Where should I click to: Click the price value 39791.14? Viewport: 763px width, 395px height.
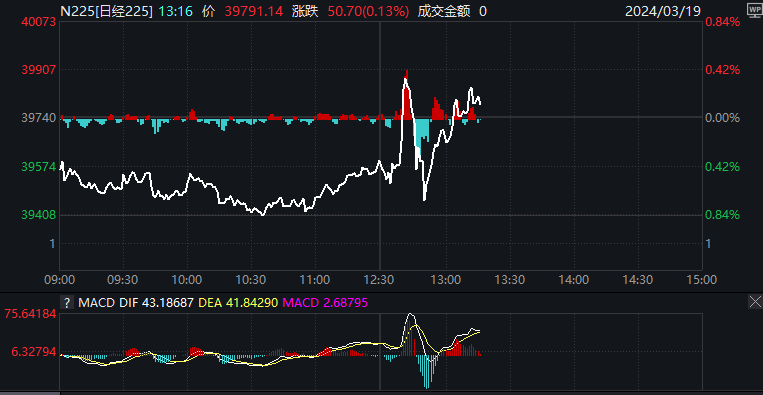coord(254,11)
